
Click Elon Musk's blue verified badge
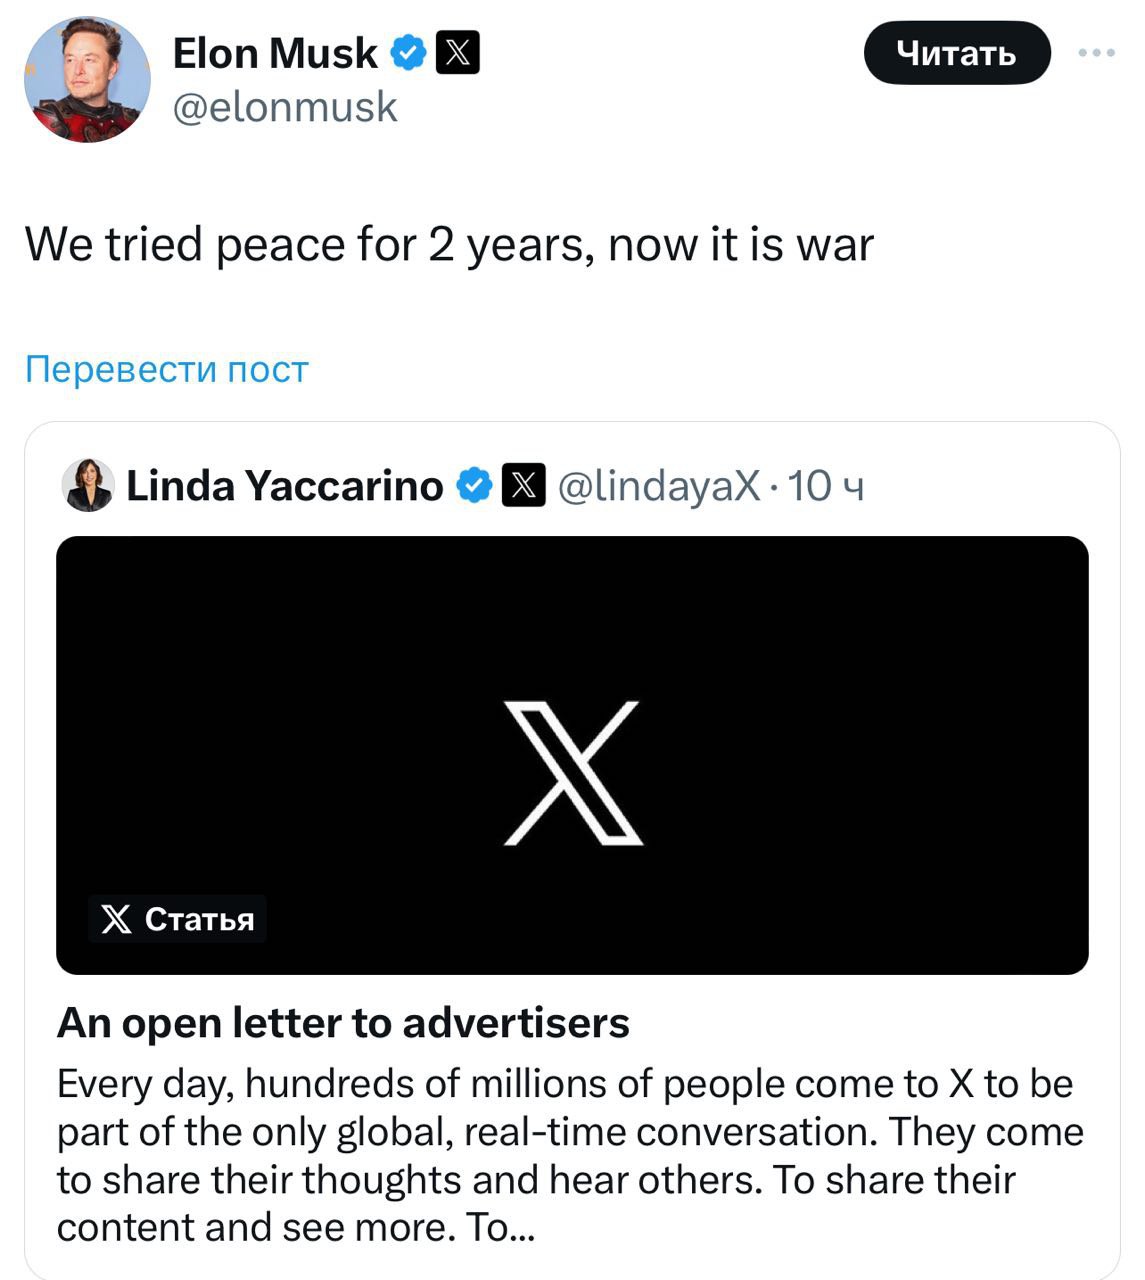[x=408, y=53]
